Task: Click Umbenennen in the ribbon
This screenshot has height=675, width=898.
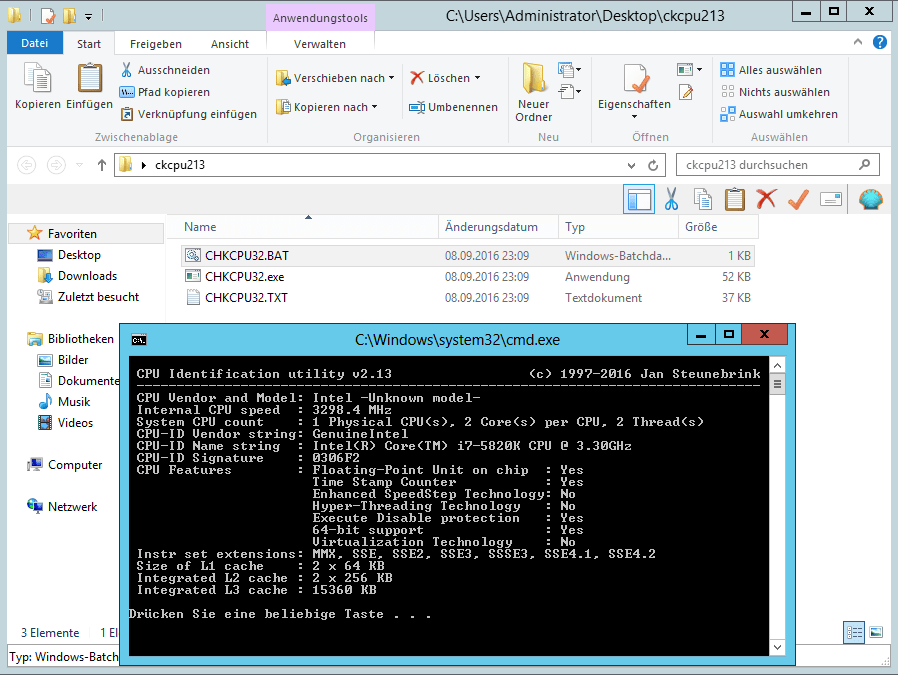Action: click(x=454, y=107)
